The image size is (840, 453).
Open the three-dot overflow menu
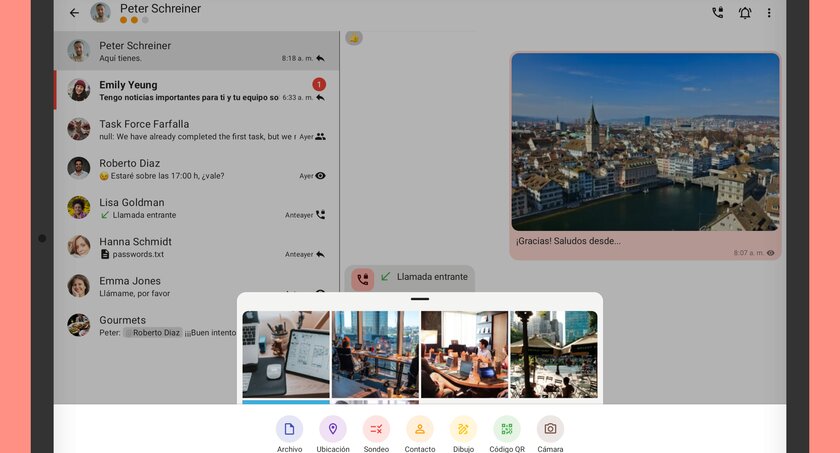pos(769,13)
